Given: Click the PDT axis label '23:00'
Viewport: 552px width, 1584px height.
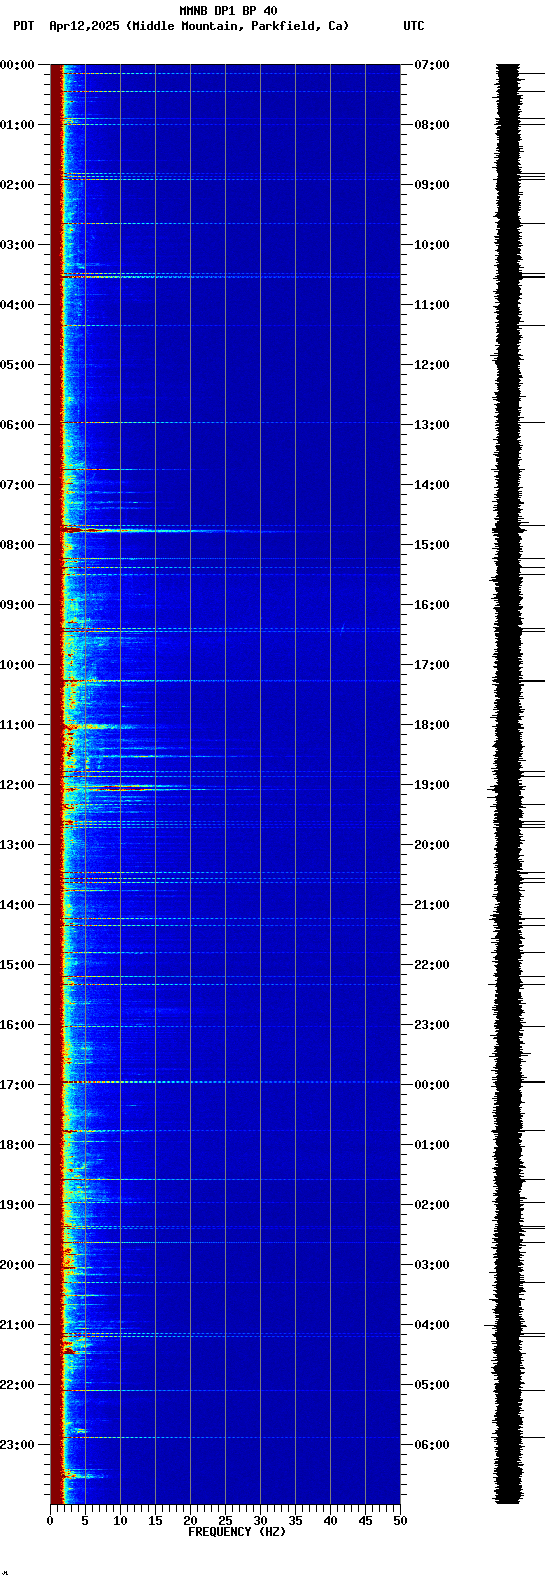Looking at the screenshot, I should [17, 1445].
